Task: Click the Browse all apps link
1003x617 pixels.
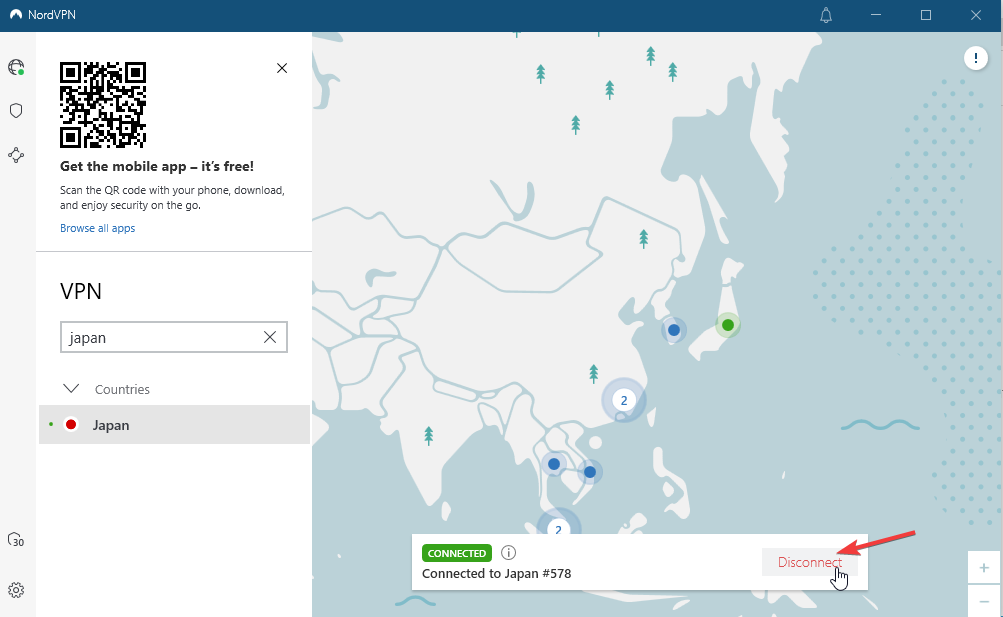Action: tap(97, 228)
